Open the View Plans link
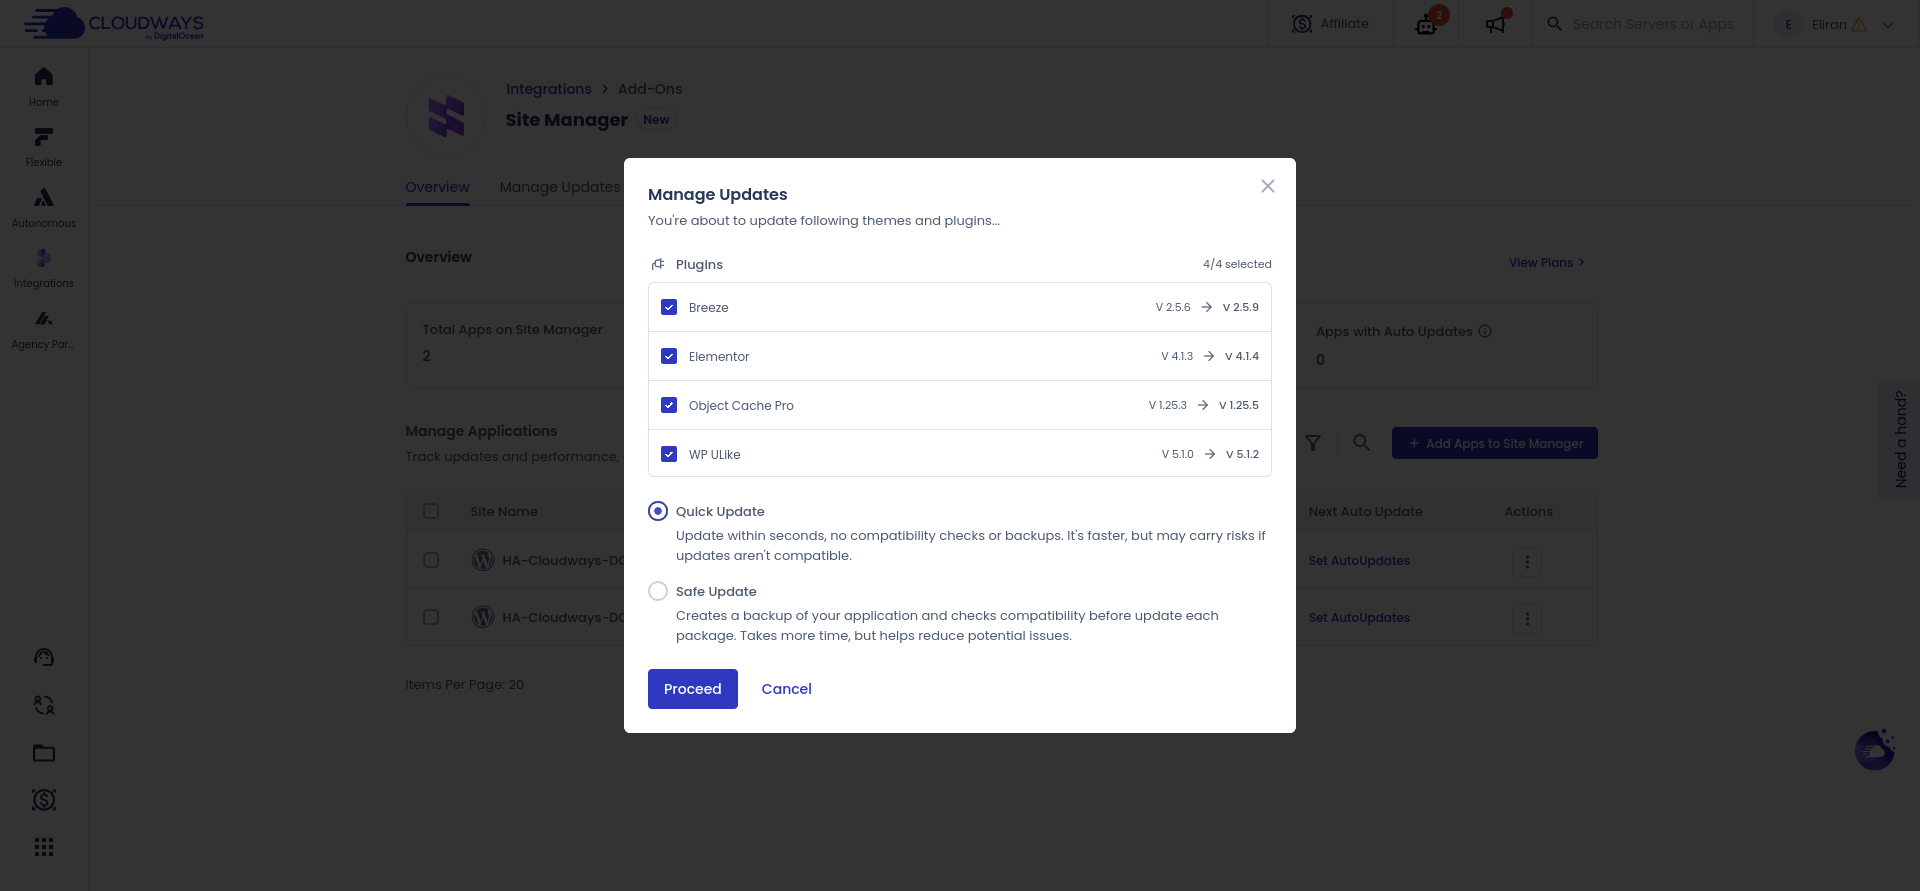Viewport: 1920px width, 891px height. [1546, 262]
